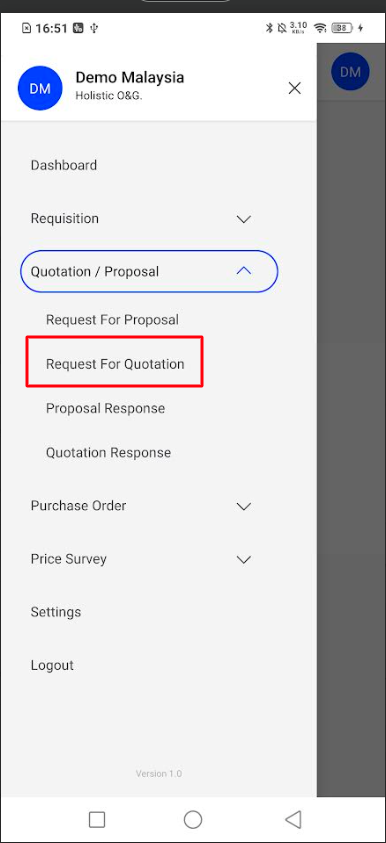Image resolution: width=386 pixels, height=843 pixels.
Task: Select Request For Quotation
Action: pyautogui.click(x=115, y=364)
